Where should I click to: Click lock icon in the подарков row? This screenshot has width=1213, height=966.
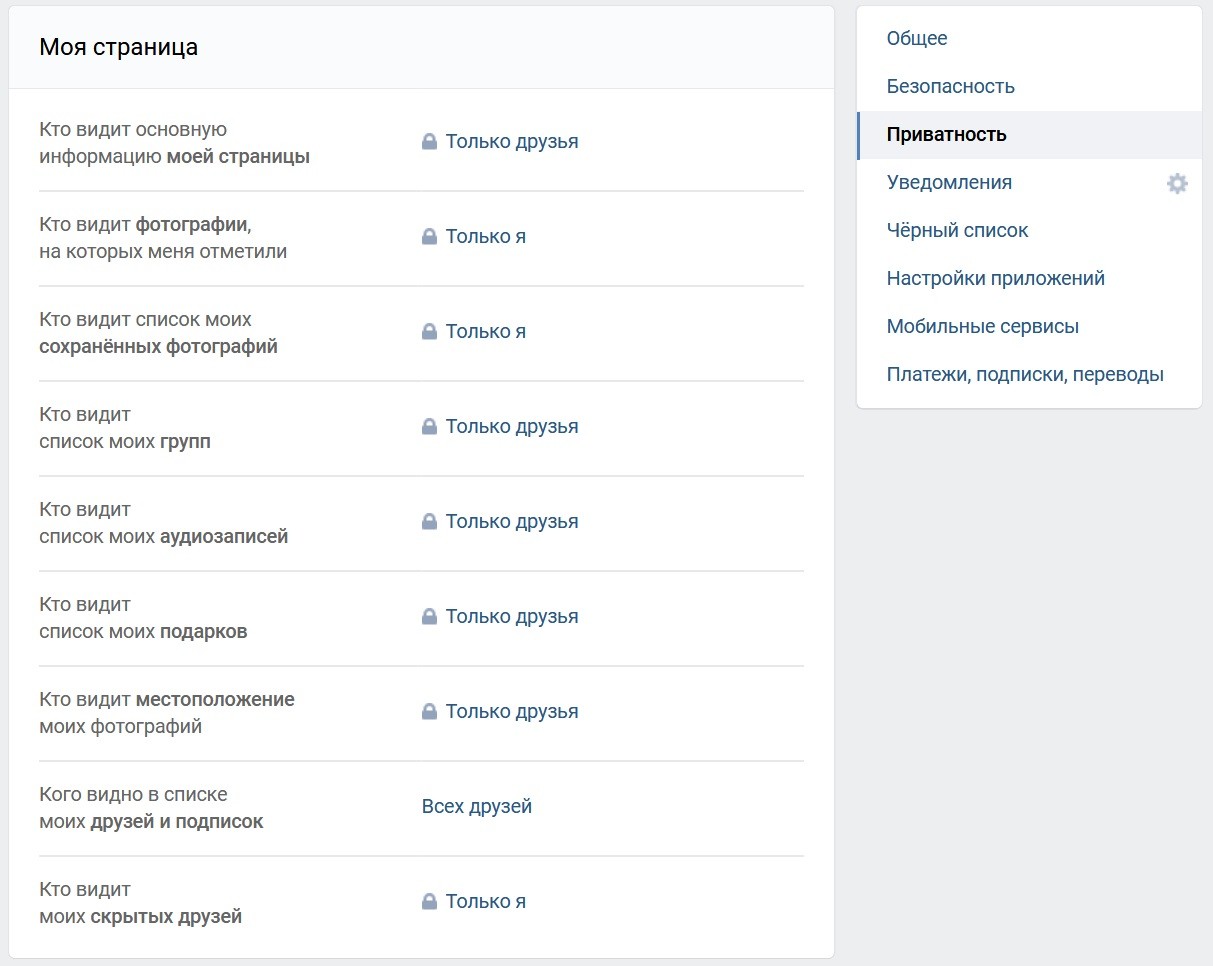tap(429, 617)
